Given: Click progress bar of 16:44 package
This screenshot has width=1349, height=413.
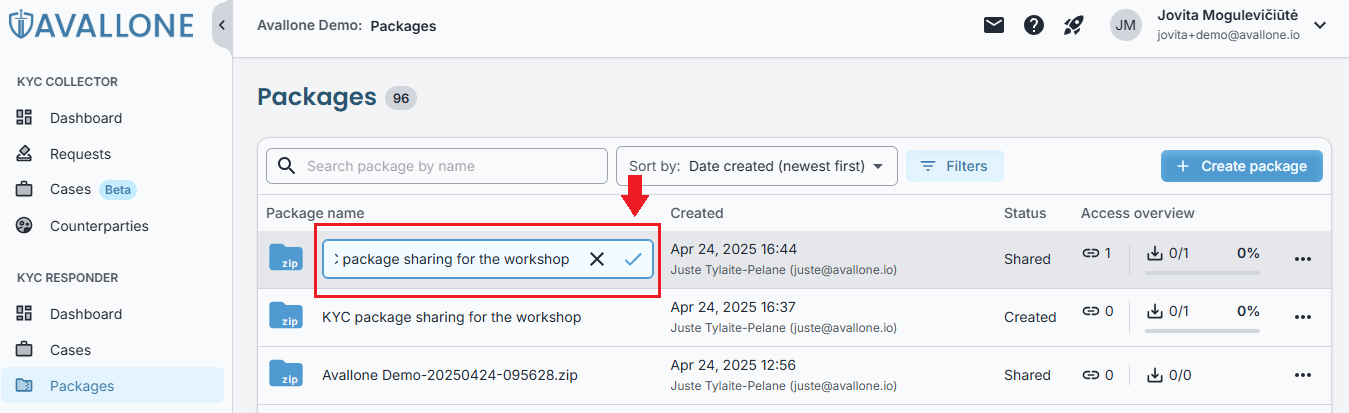Looking at the screenshot, I should point(1203,272).
